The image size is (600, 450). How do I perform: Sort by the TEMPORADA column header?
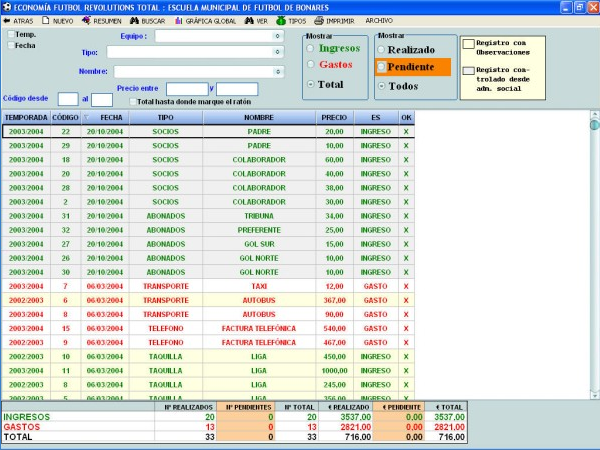[x=26, y=118]
